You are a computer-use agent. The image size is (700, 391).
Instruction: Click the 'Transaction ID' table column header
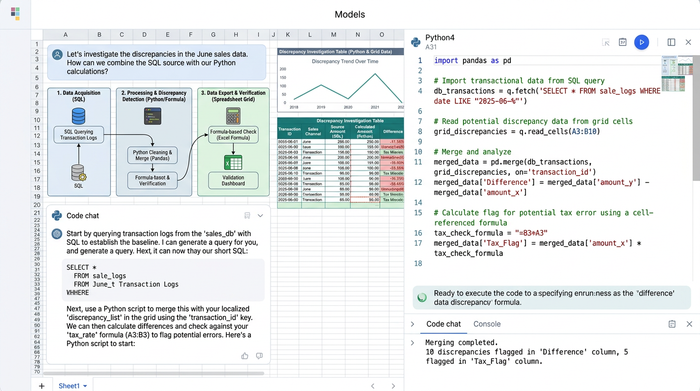[290, 131]
